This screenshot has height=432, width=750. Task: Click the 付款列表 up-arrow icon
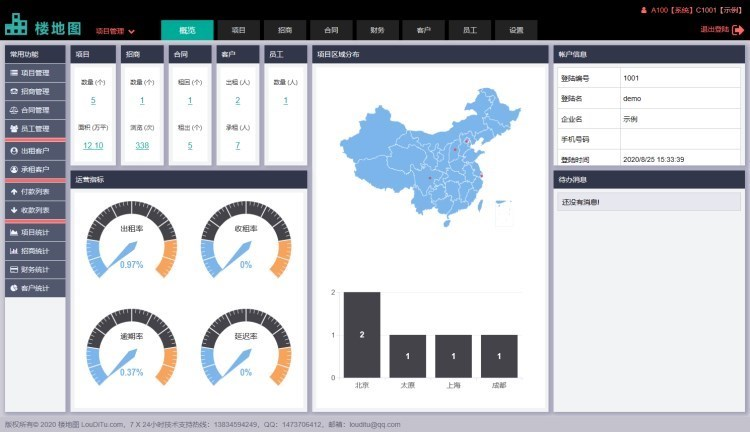pos(14,191)
